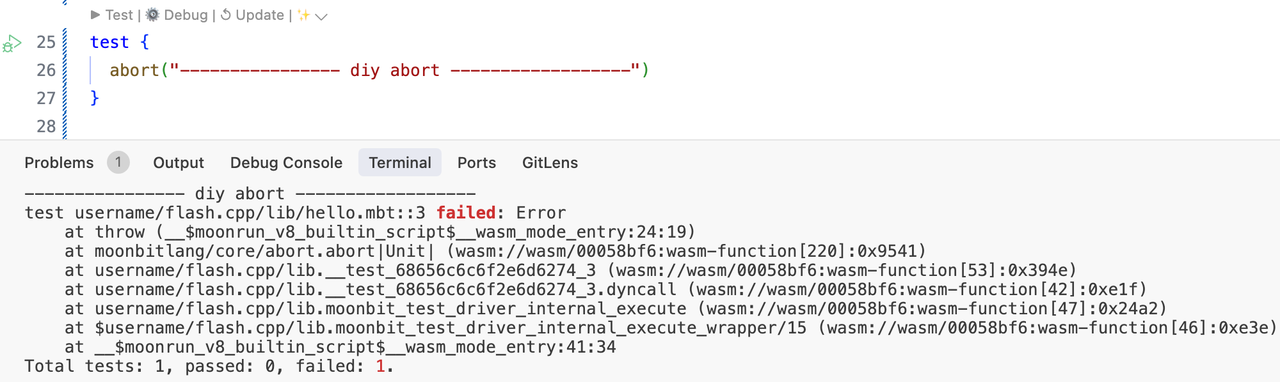Open the Debug Console tab
The width and height of the screenshot is (1280, 382).
coord(286,162)
